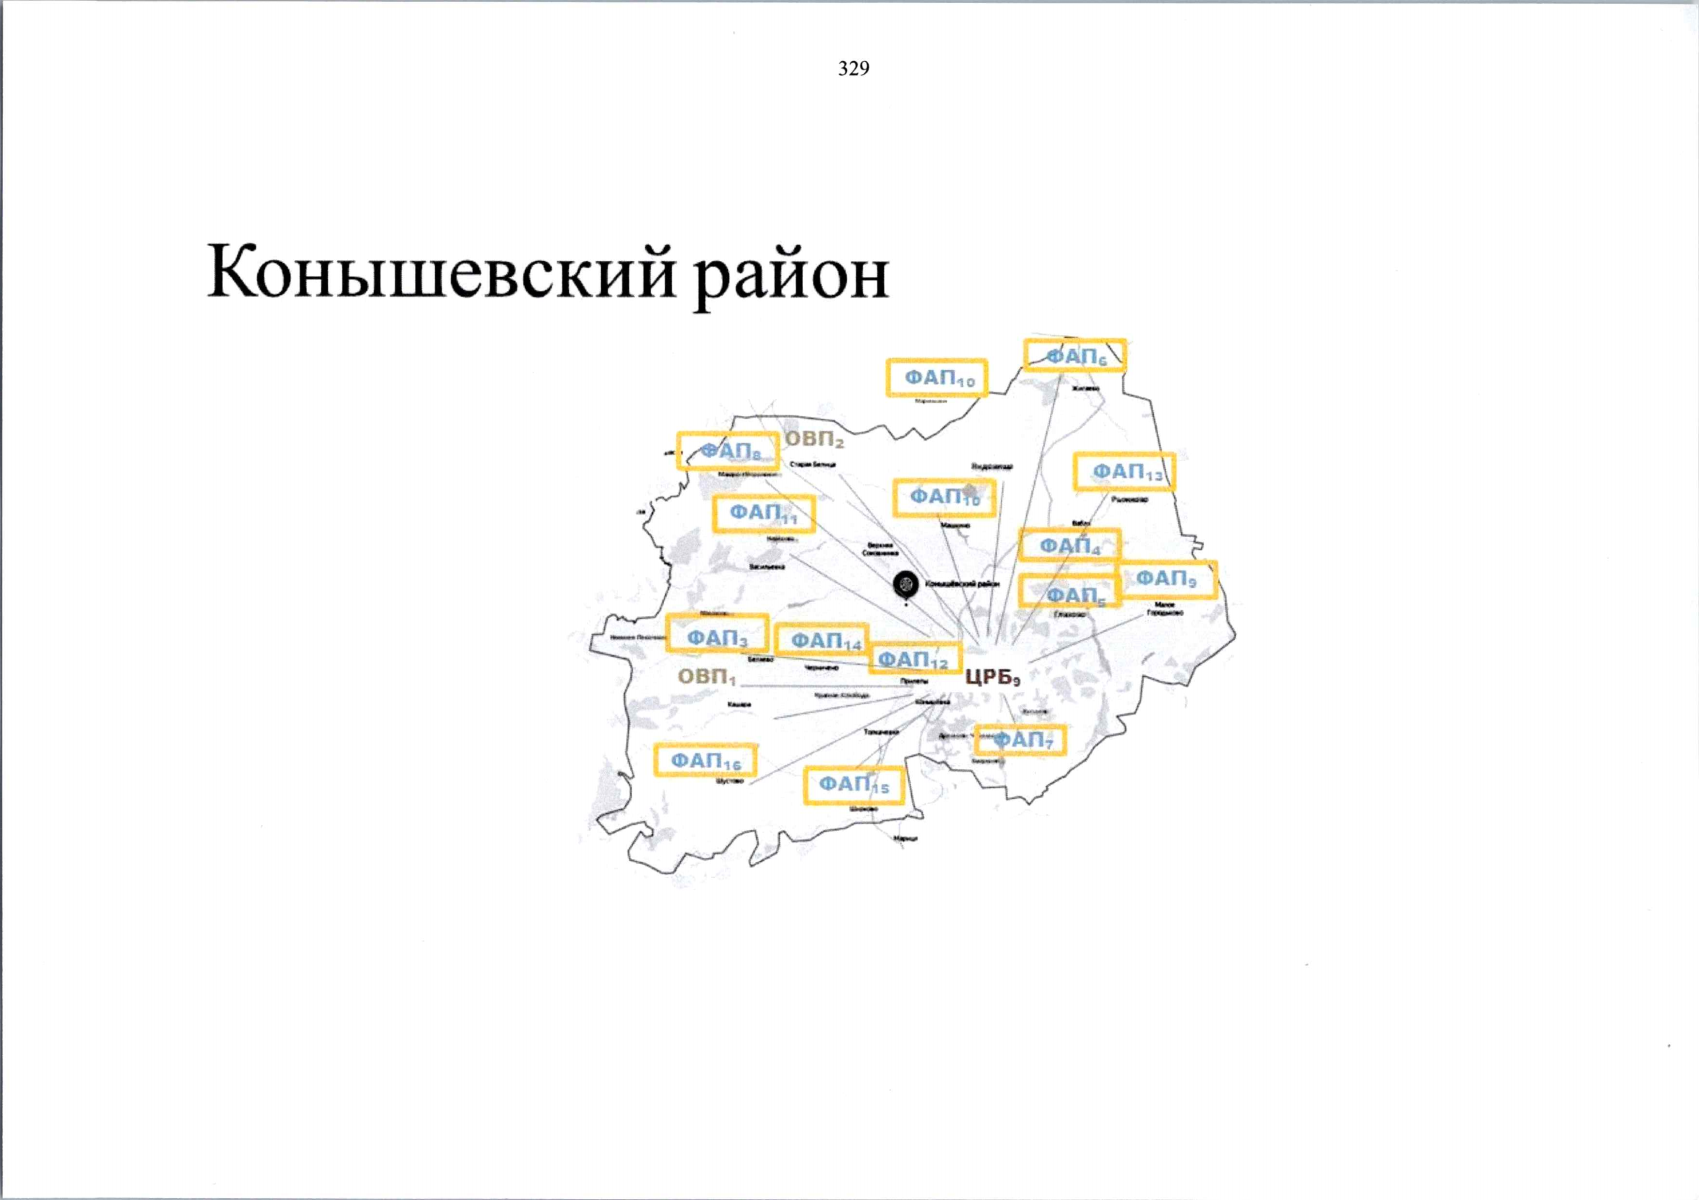Select the ФАП3 marker box
Viewport: 1699px width, 1200px height.
717,636
